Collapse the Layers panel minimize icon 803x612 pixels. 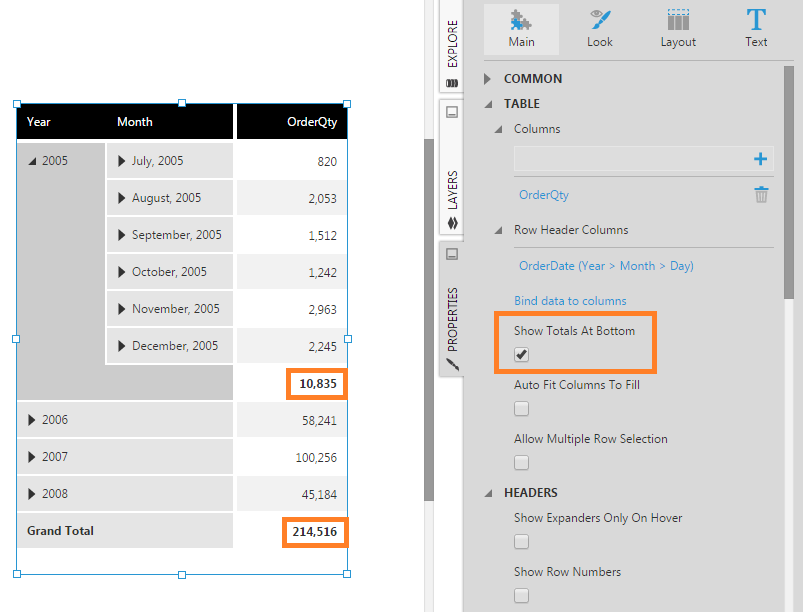coord(452,112)
